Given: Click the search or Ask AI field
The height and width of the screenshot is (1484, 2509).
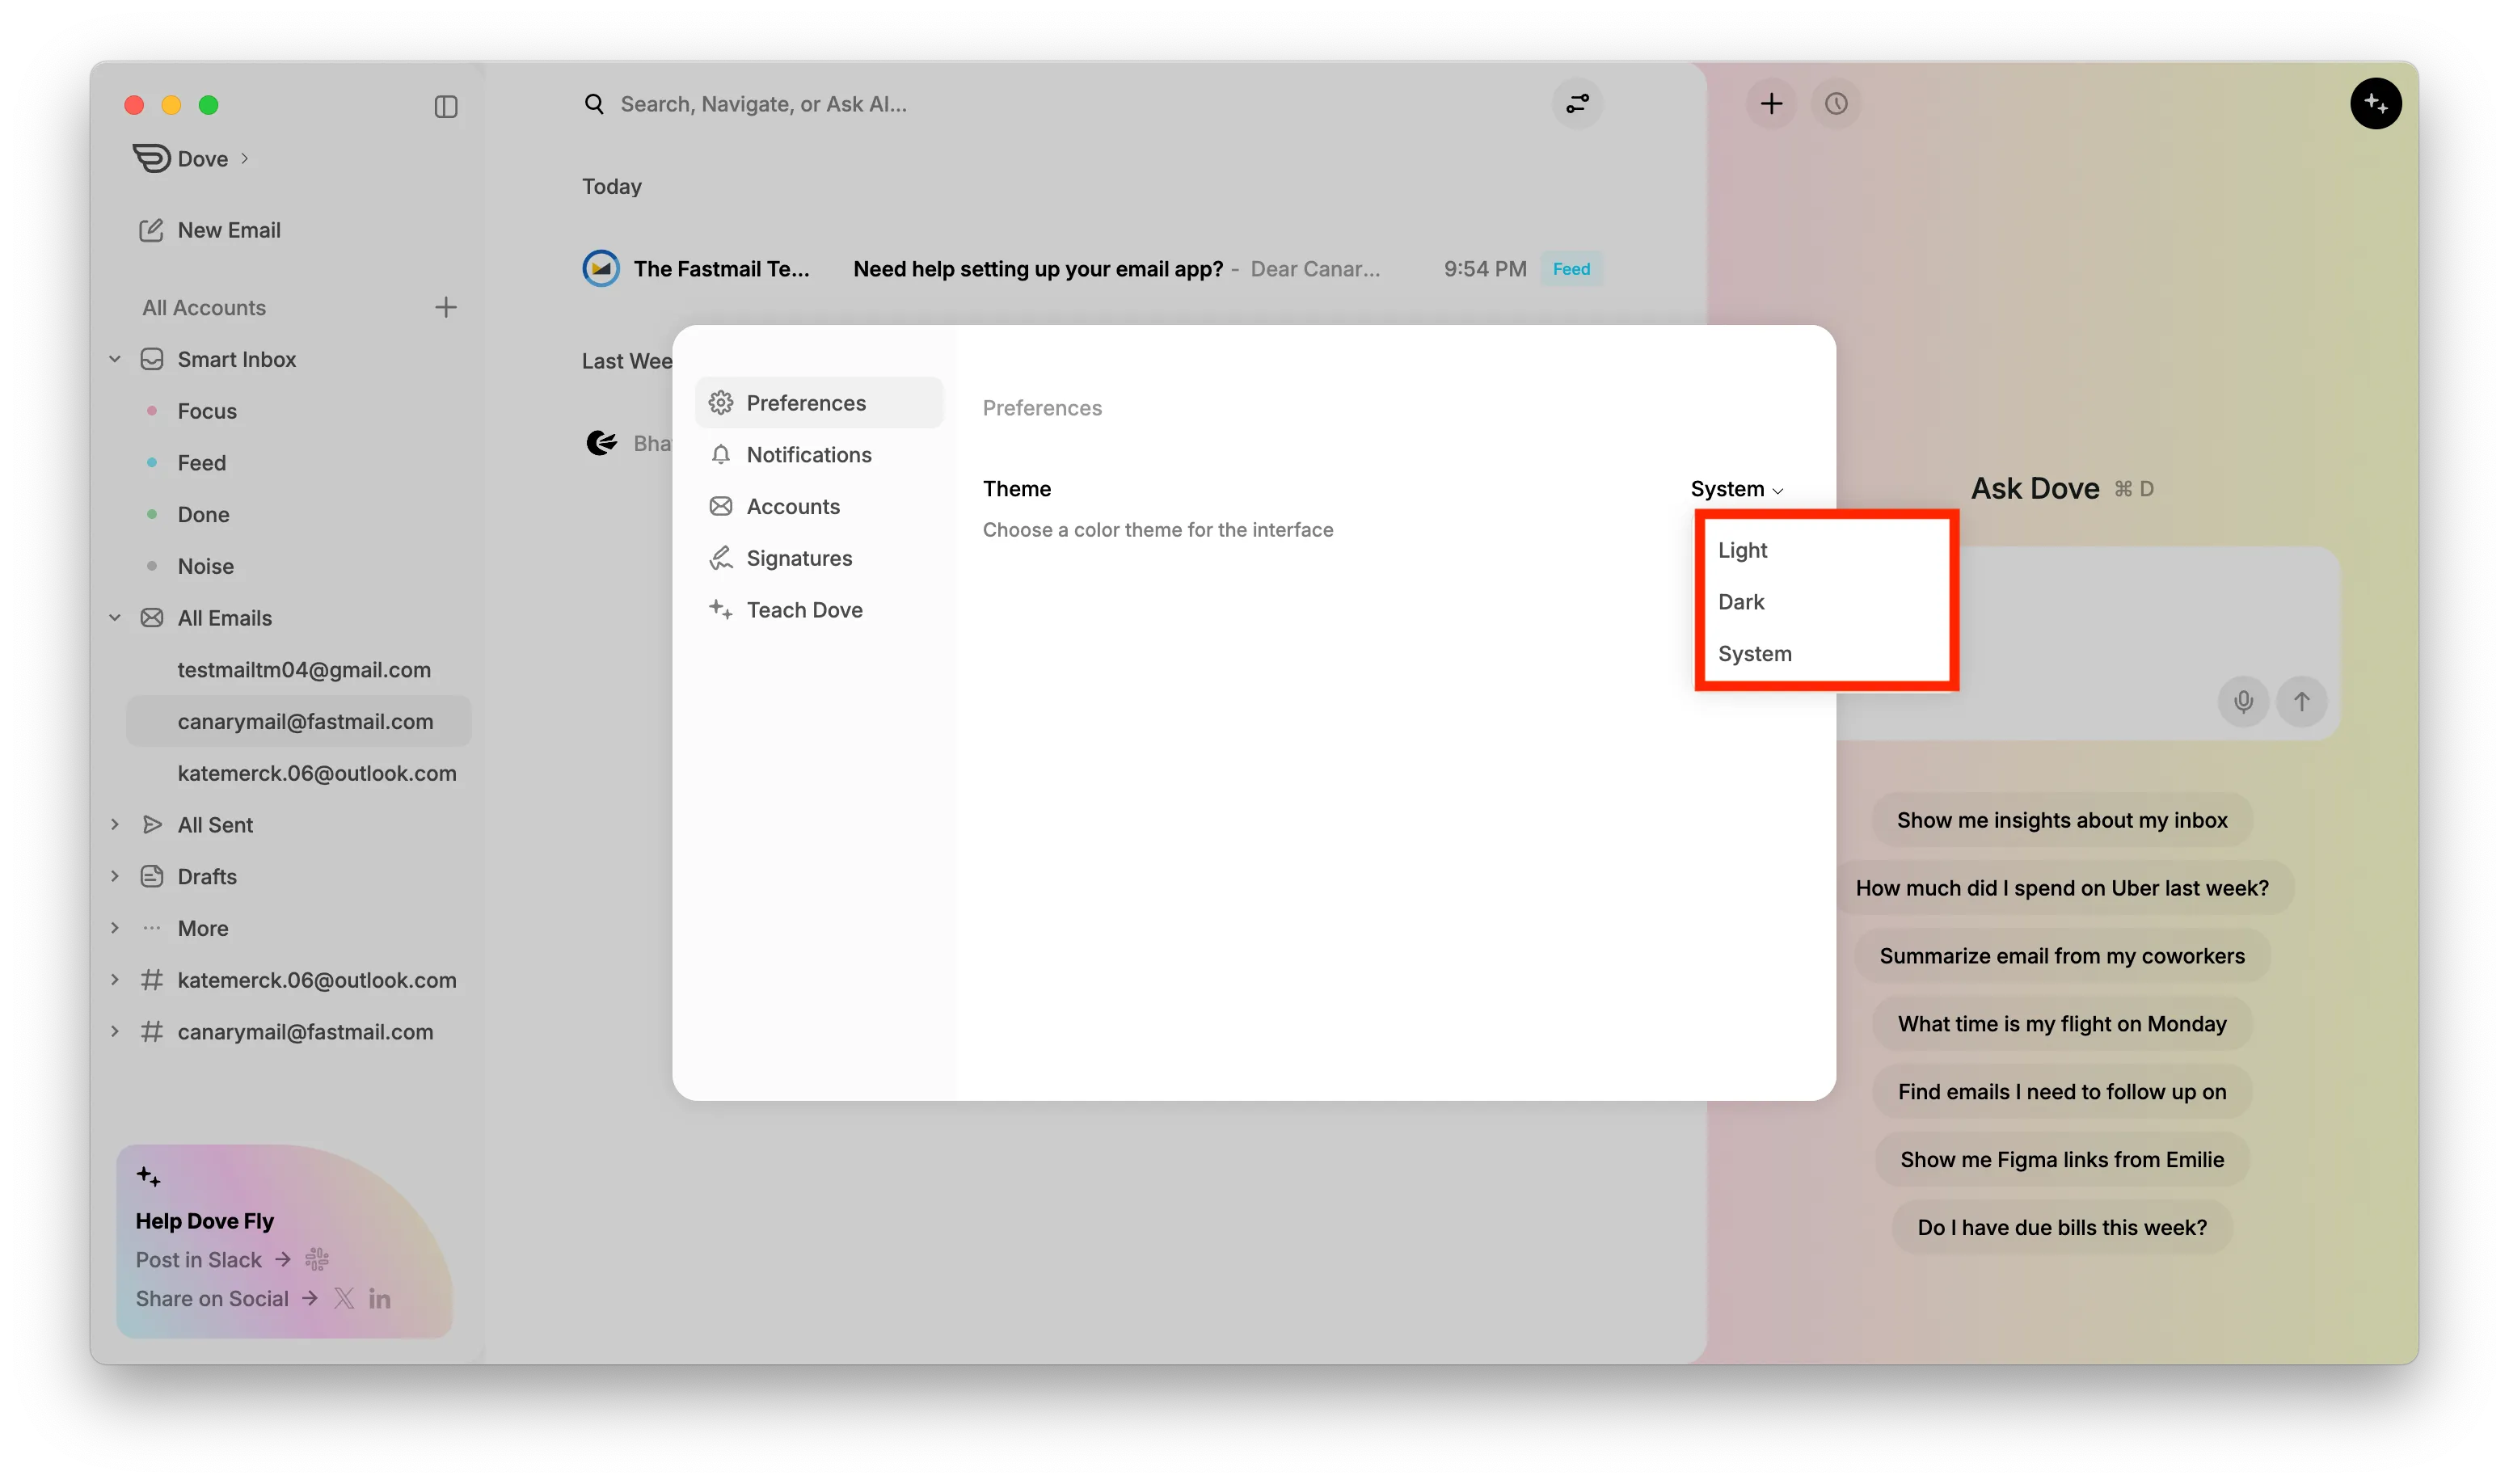Looking at the screenshot, I should [x=762, y=104].
